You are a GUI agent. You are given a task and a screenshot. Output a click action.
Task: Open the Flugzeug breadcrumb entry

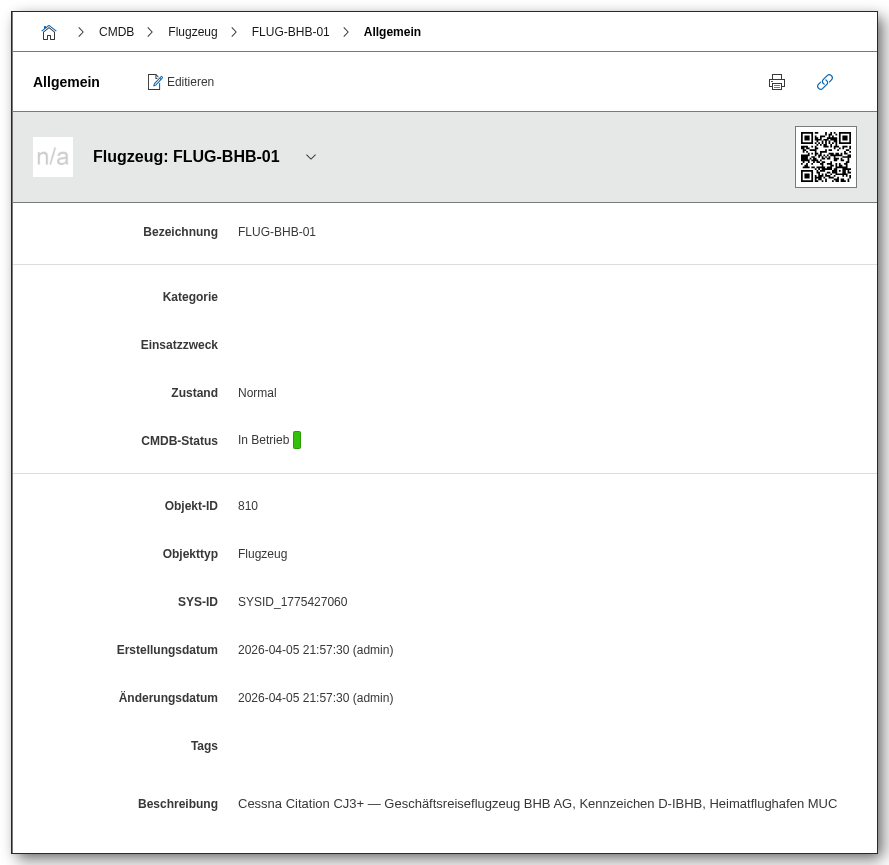pos(192,32)
